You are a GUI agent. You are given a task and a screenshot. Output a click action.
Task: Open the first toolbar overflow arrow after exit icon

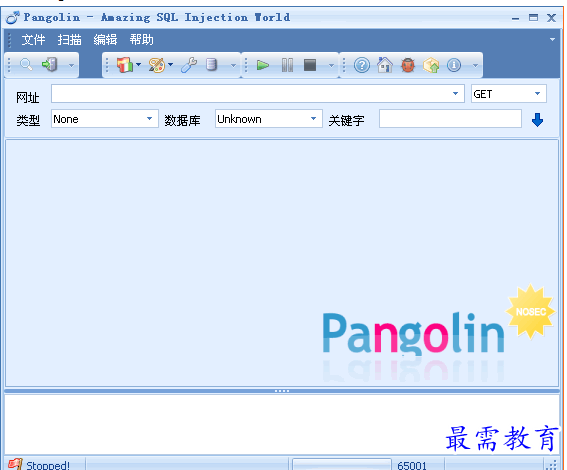(x=71, y=66)
